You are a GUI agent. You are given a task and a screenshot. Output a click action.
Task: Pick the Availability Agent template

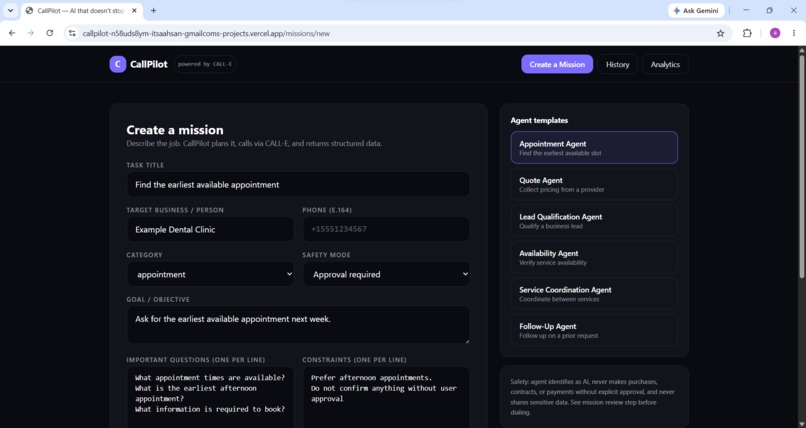click(594, 257)
